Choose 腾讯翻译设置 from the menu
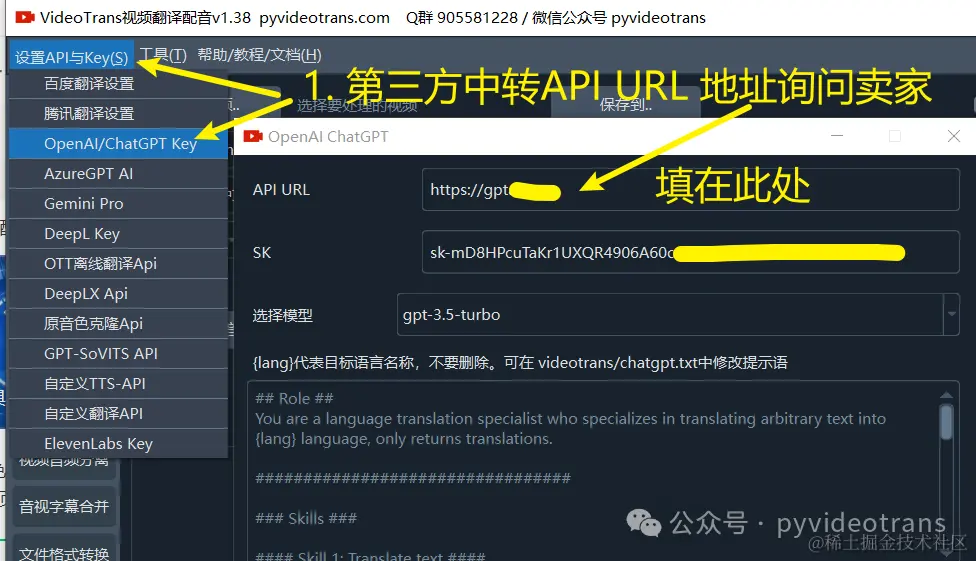976x561 pixels. pyautogui.click(x=118, y=113)
